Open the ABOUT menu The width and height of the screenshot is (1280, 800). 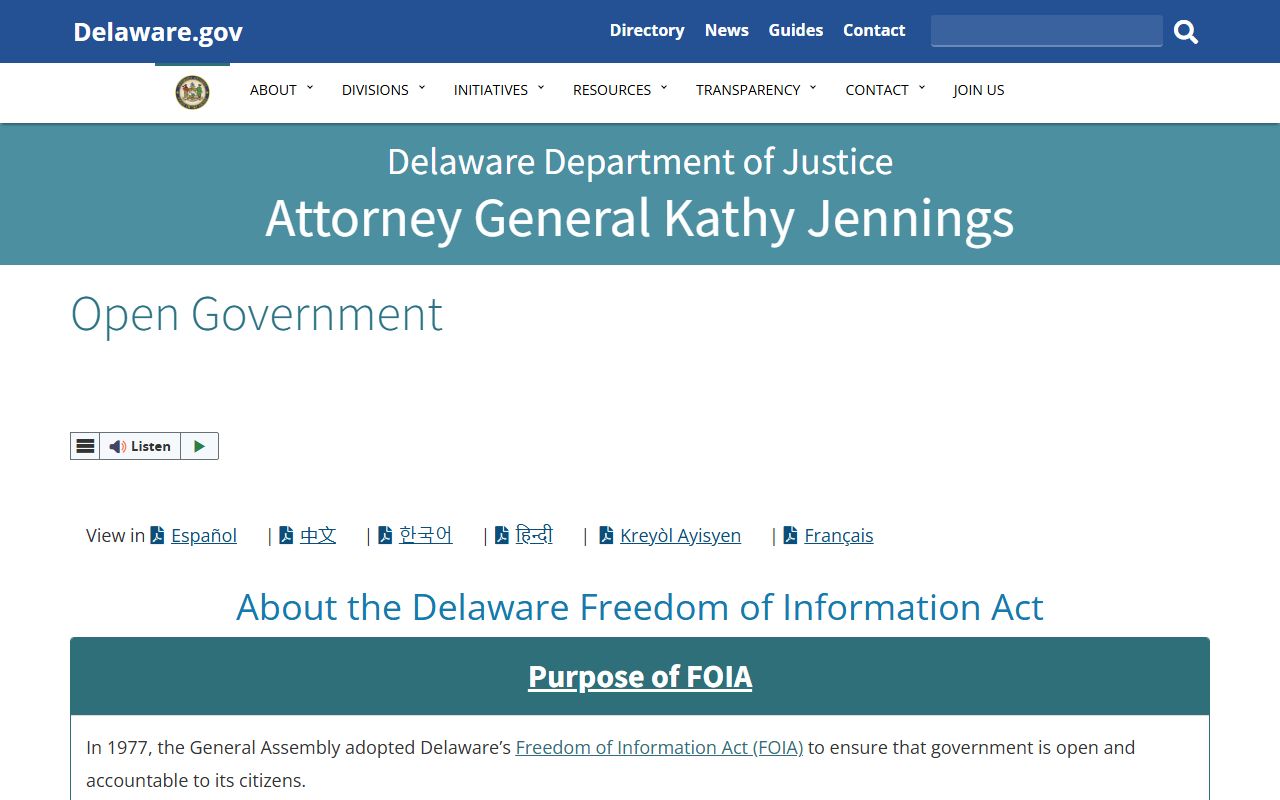tap(273, 90)
